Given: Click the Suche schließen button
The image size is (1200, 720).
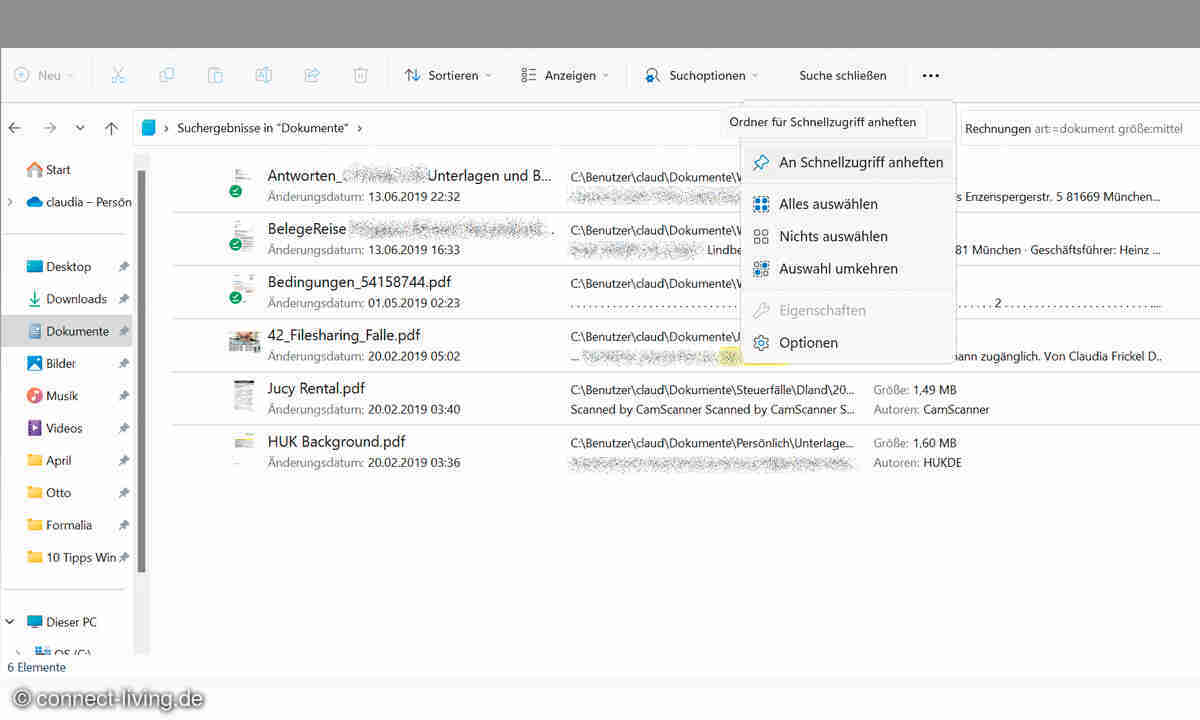Looking at the screenshot, I should point(842,75).
